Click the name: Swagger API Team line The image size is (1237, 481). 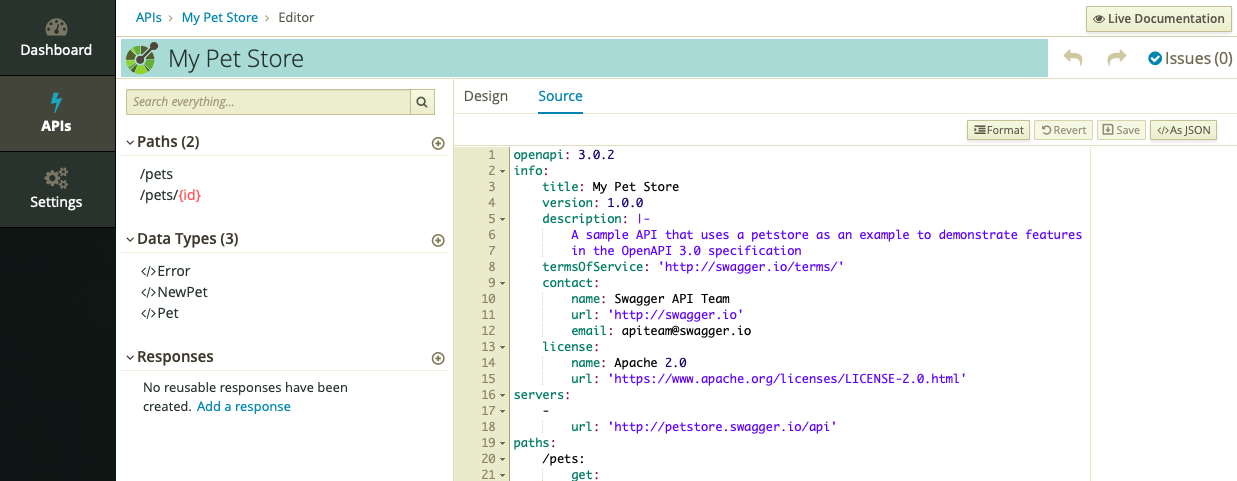click(650, 299)
